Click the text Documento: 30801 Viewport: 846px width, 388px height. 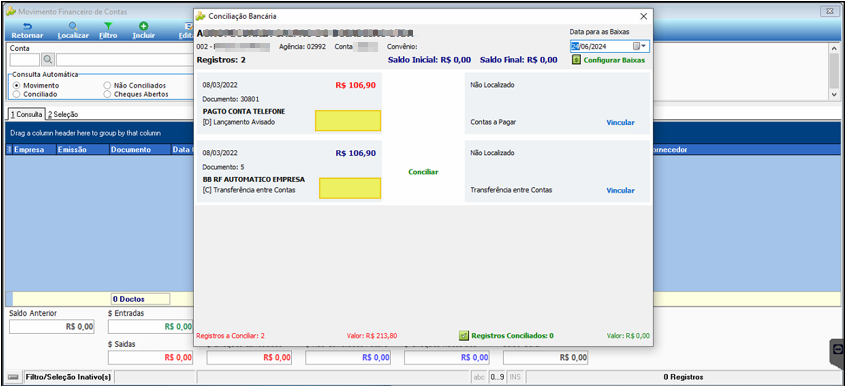coord(231,99)
